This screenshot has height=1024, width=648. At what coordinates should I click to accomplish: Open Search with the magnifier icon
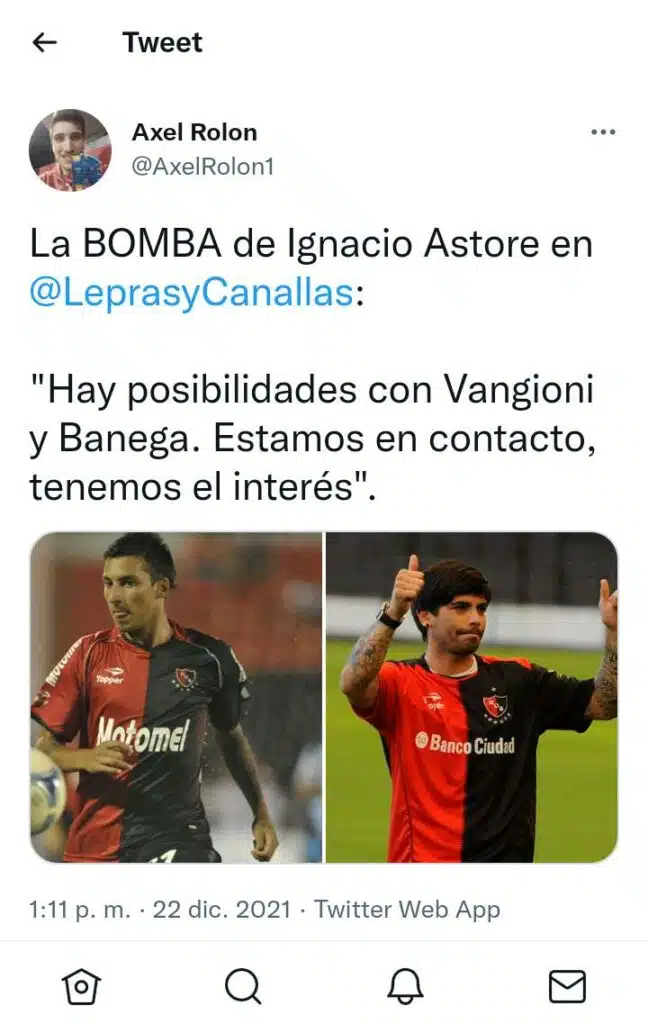(x=243, y=985)
